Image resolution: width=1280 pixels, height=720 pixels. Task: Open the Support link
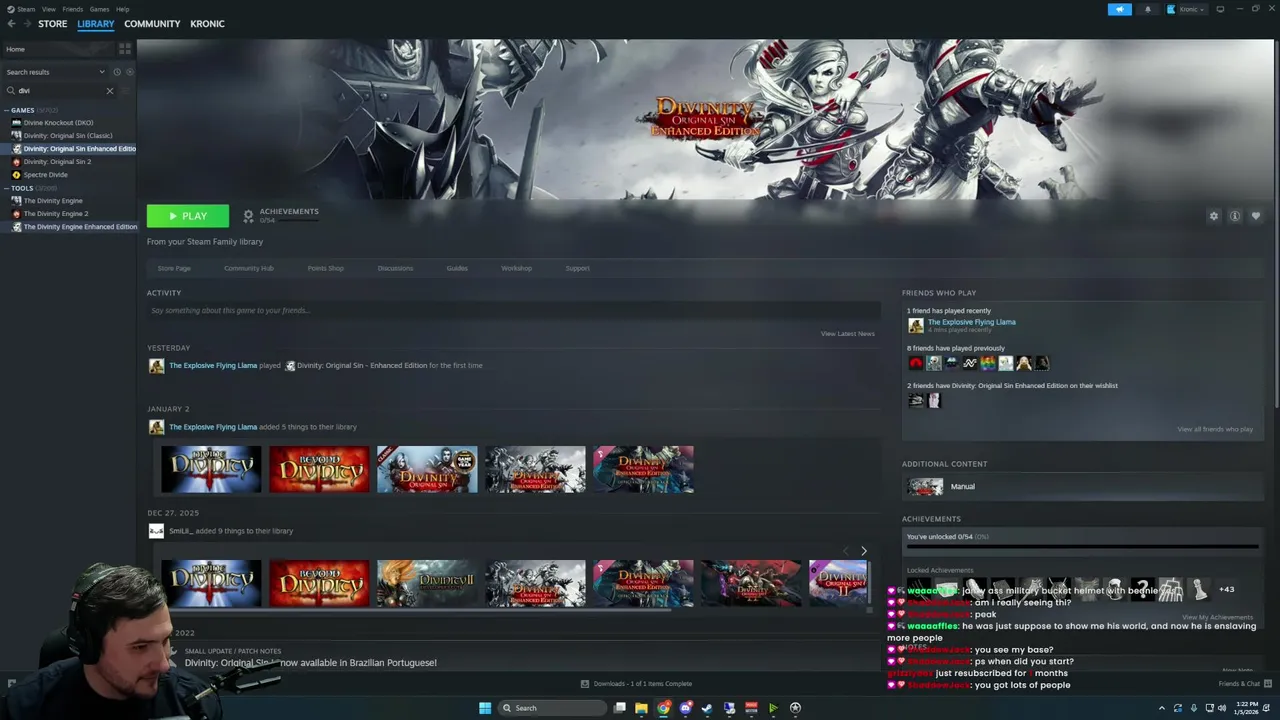[x=577, y=268]
